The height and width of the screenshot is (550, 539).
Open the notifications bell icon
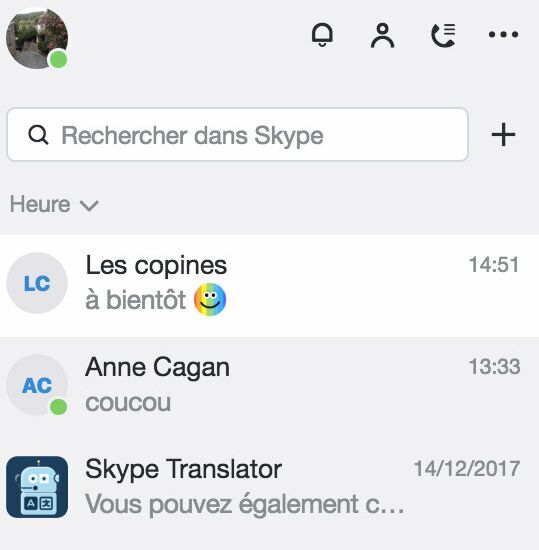pyautogui.click(x=322, y=35)
